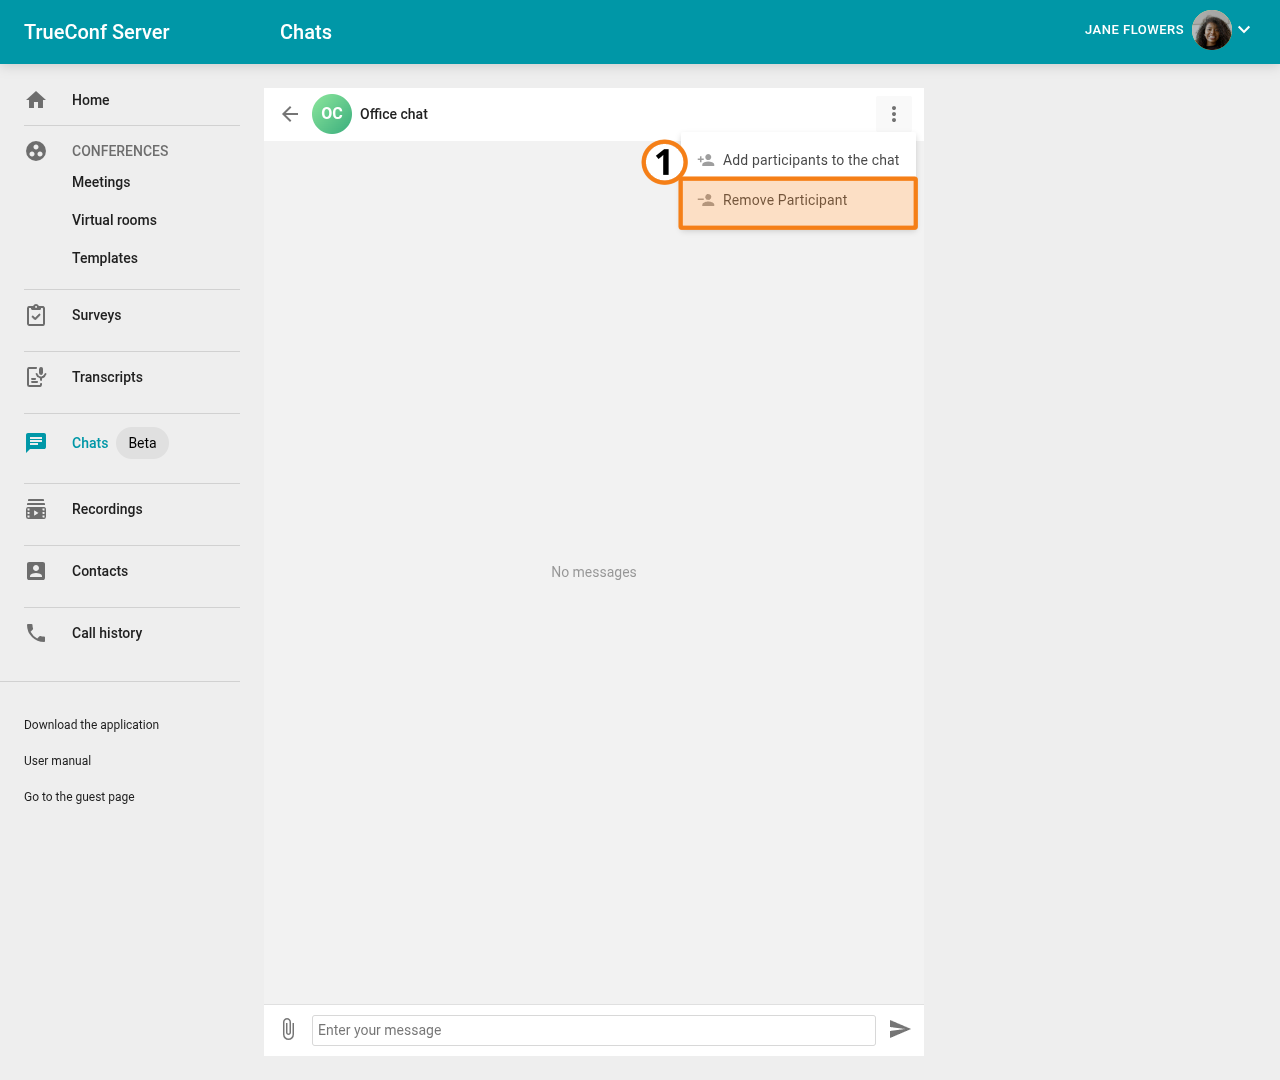Click the back arrow in Office chat
1280x1080 pixels.
(x=289, y=114)
